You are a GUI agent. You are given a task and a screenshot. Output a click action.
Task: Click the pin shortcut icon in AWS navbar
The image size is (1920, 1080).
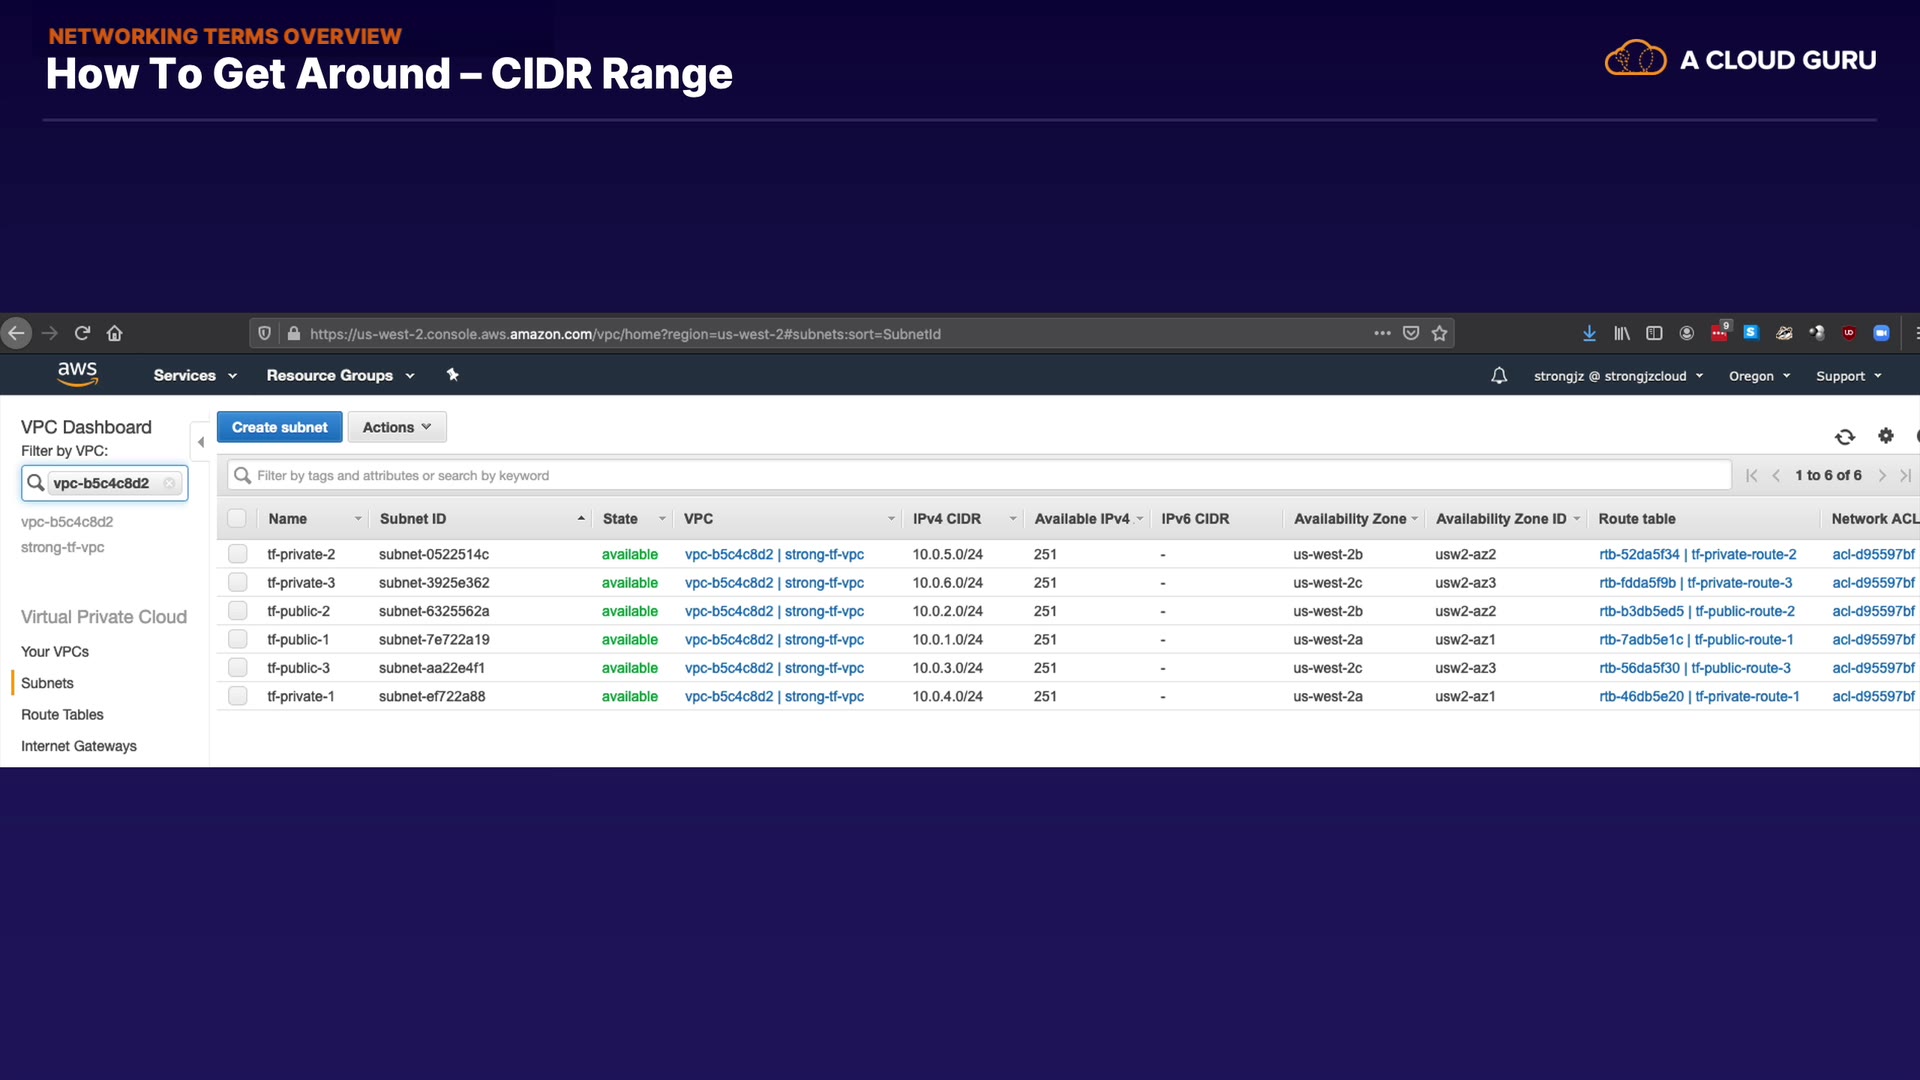pos(452,374)
